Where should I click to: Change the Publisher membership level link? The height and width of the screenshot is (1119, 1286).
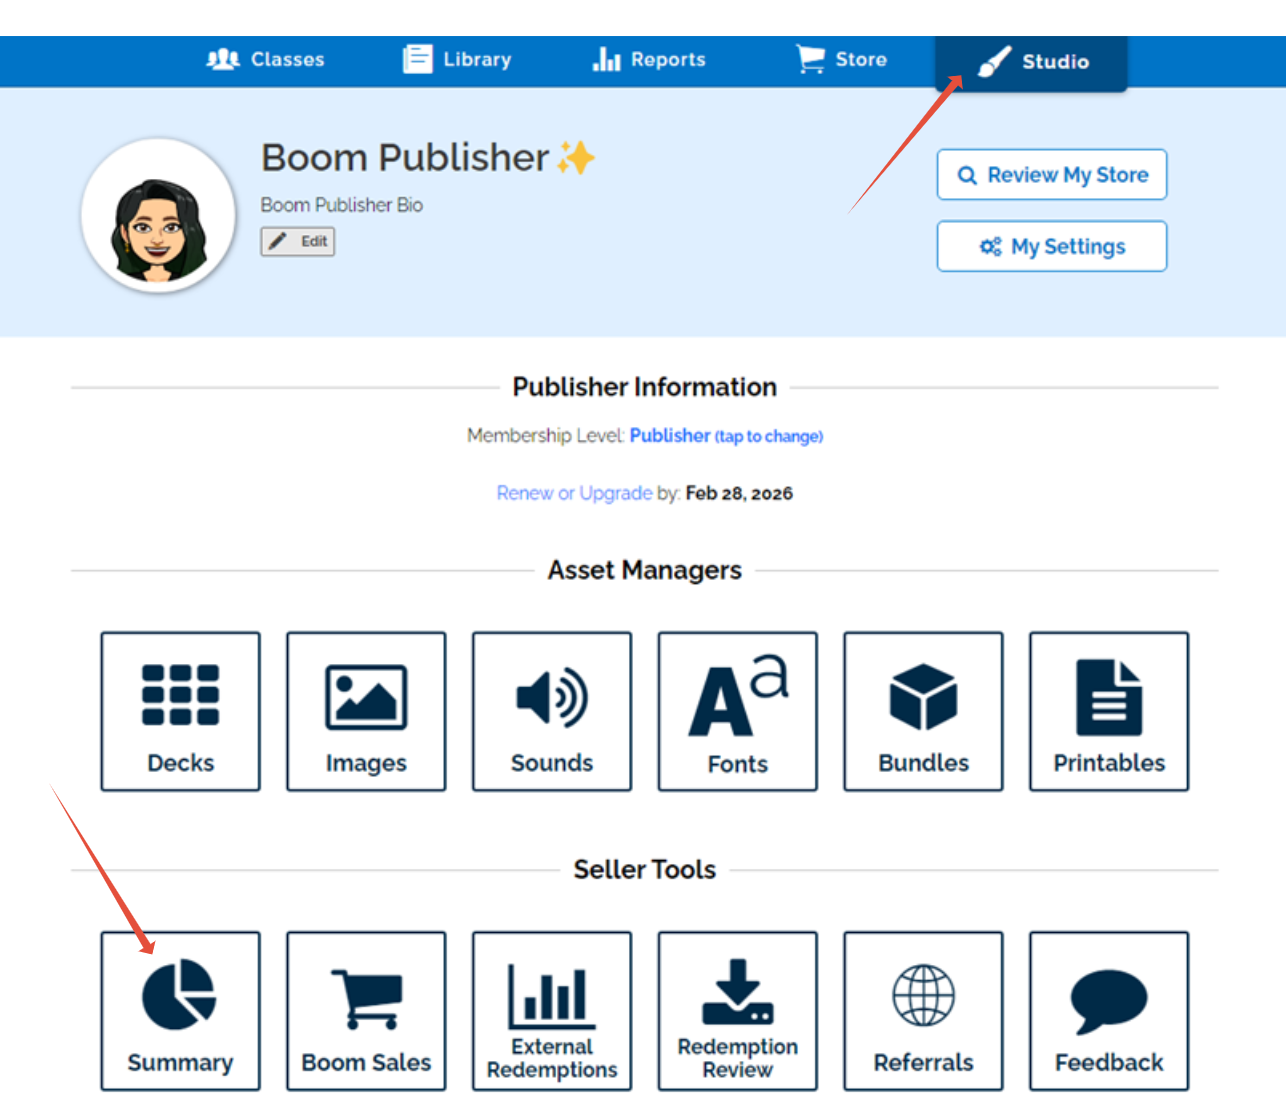coord(726,435)
